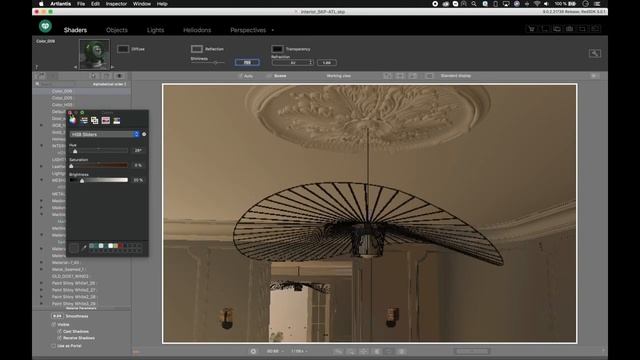Click the shopping cart store icon
Viewport: 640px width, 360px height.
[531, 29]
